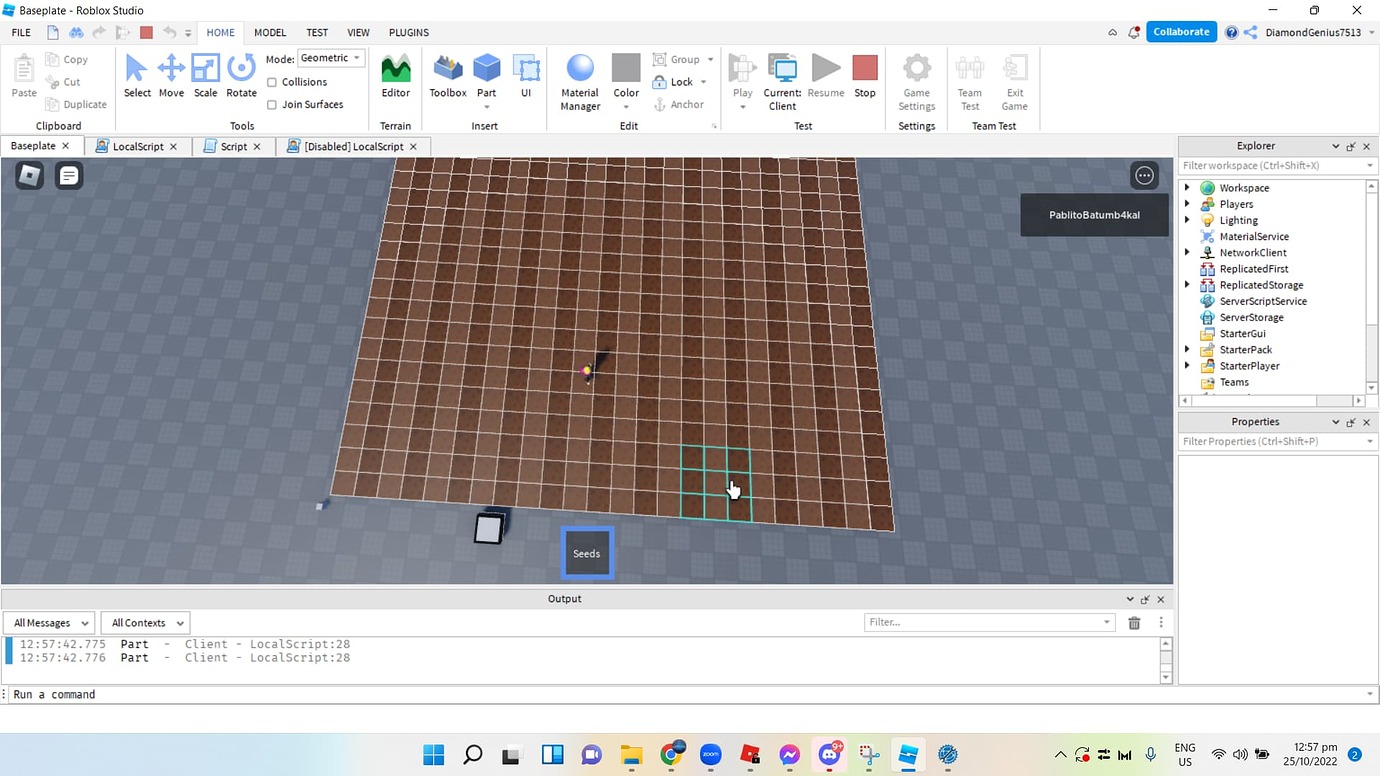Viewport: 1380px width, 776px height.
Task: Select StarterGui in Explorer
Action: (1243, 333)
